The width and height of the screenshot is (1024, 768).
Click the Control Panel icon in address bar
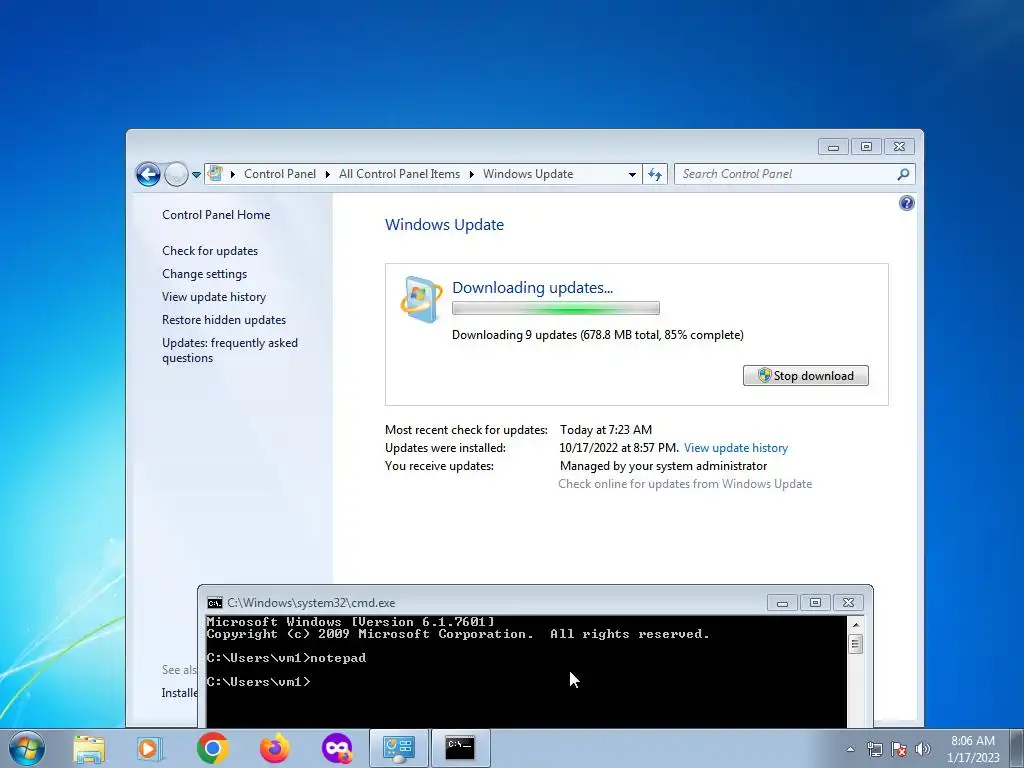216,174
